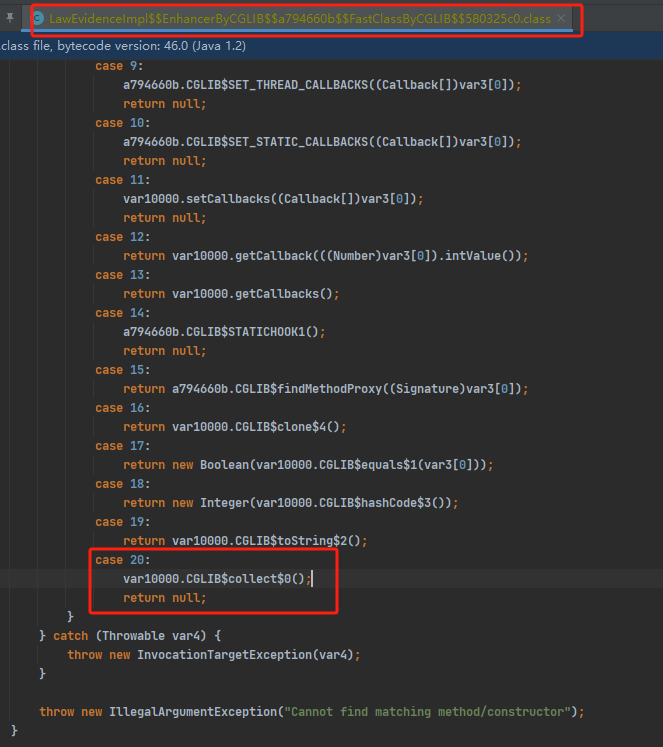Click CGLIB$SET_THREAD_CALLBACKS call line
The image size is (663, 747).
[322, 85]
